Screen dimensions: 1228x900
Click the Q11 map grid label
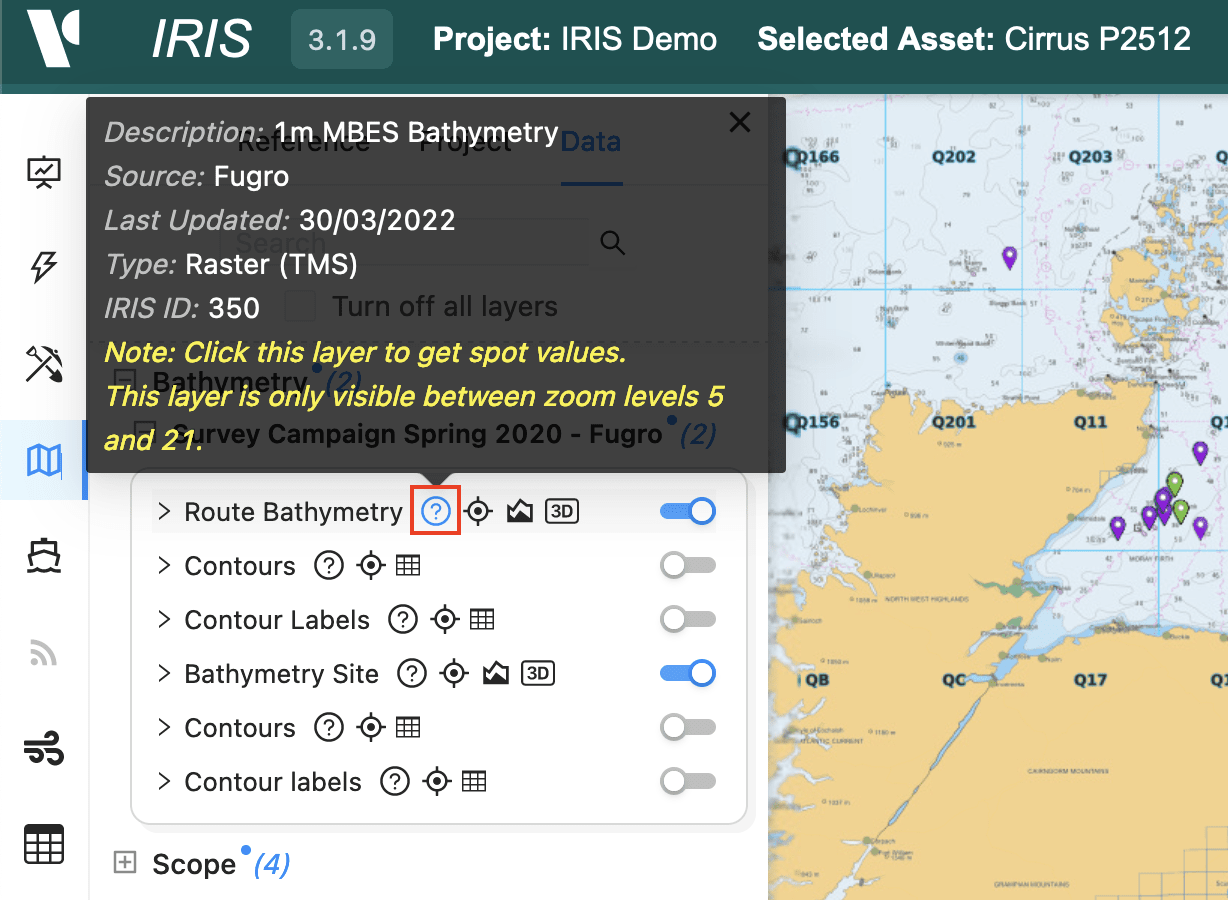(1091, 422)
